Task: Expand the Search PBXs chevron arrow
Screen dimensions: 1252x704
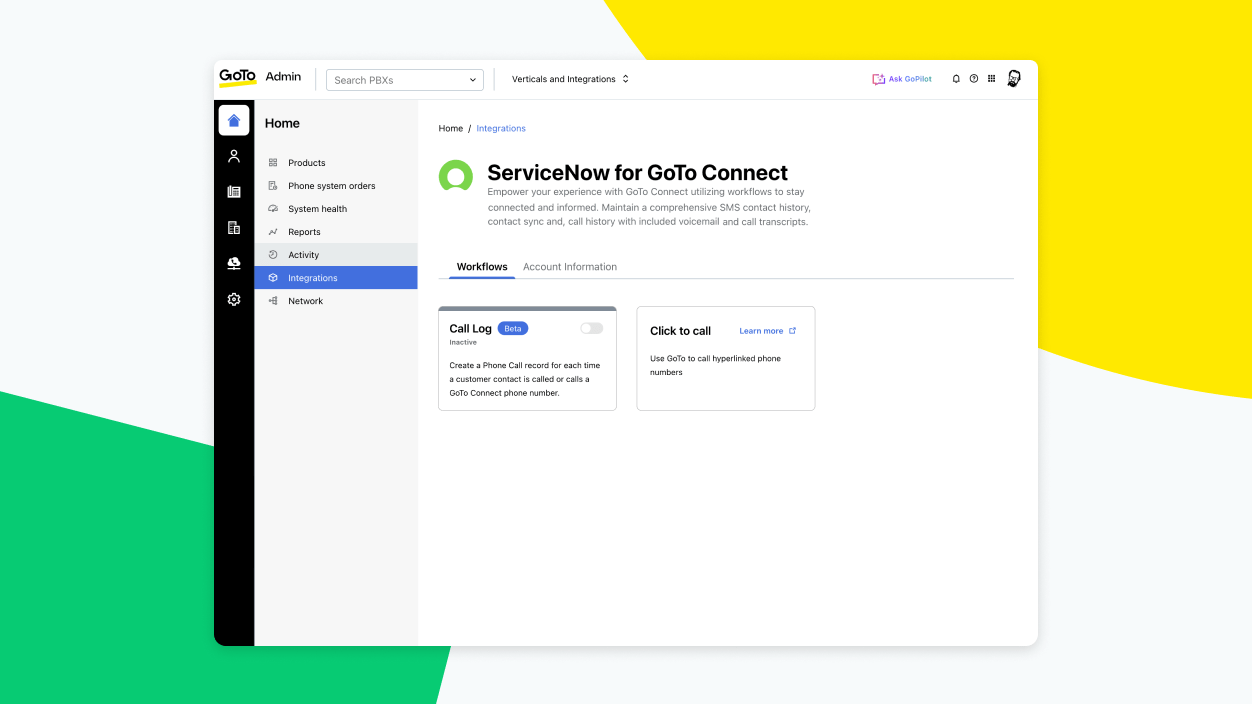Action: click(x=471, y=79)
